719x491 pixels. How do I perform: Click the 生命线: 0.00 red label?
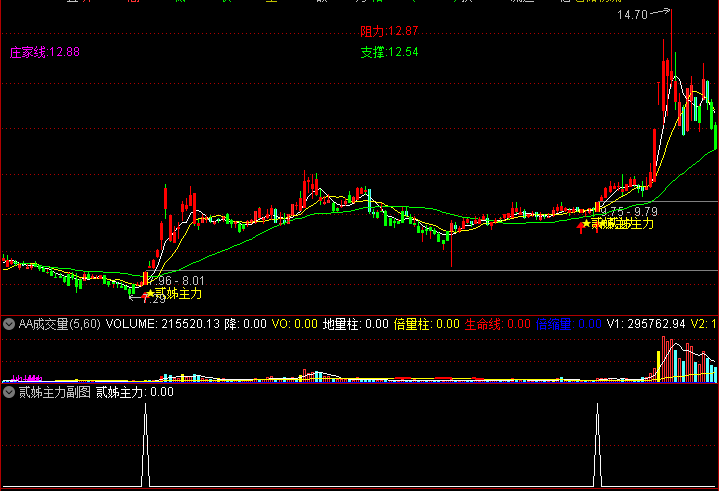pyautogui.click(x=498, y=324)
